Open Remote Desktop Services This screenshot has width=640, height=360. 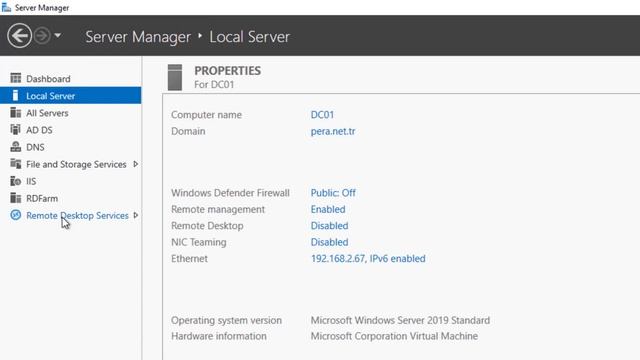point(77,216)
